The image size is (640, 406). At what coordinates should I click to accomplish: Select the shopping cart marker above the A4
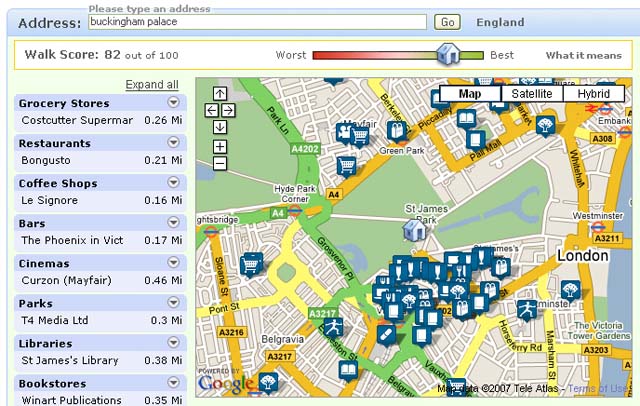[x=347, y=166]
